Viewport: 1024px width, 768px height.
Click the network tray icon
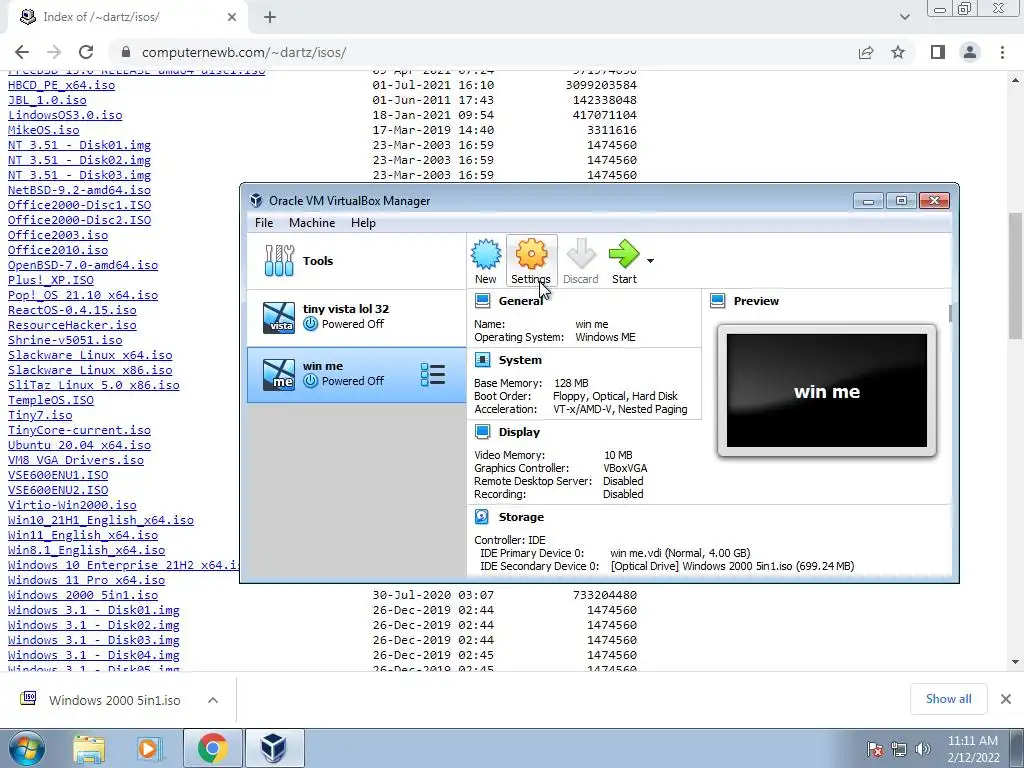[x=899, y=749]
